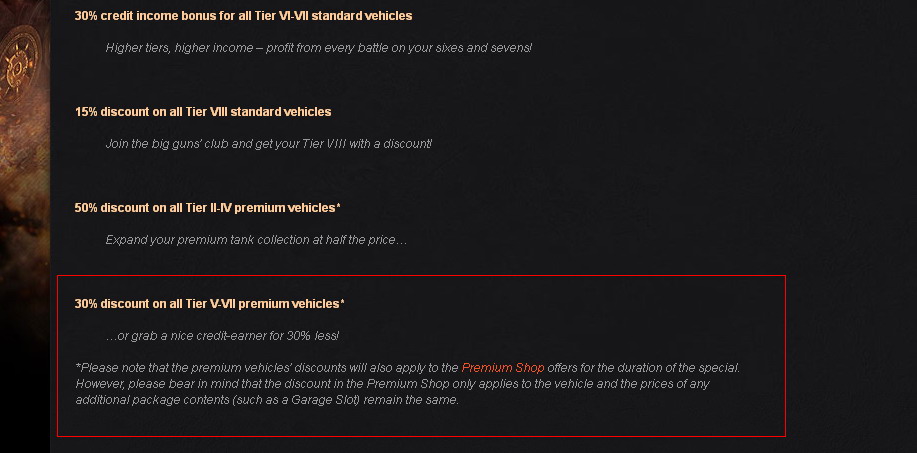The image size is (917, 453).
Task: Click the 15% discount Tier VIII heading
Action: 203,112
